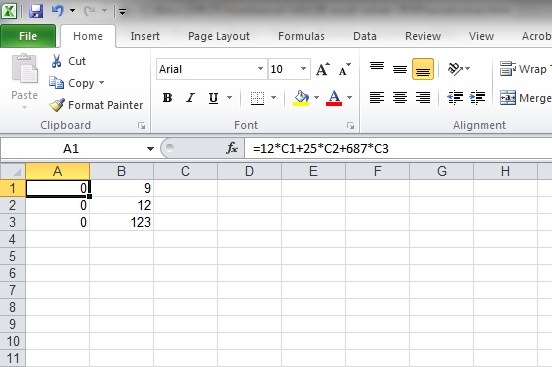Toggle Align Text Right
The height and width of the screenshot is (367, 552).
click(x=423, y=98)
